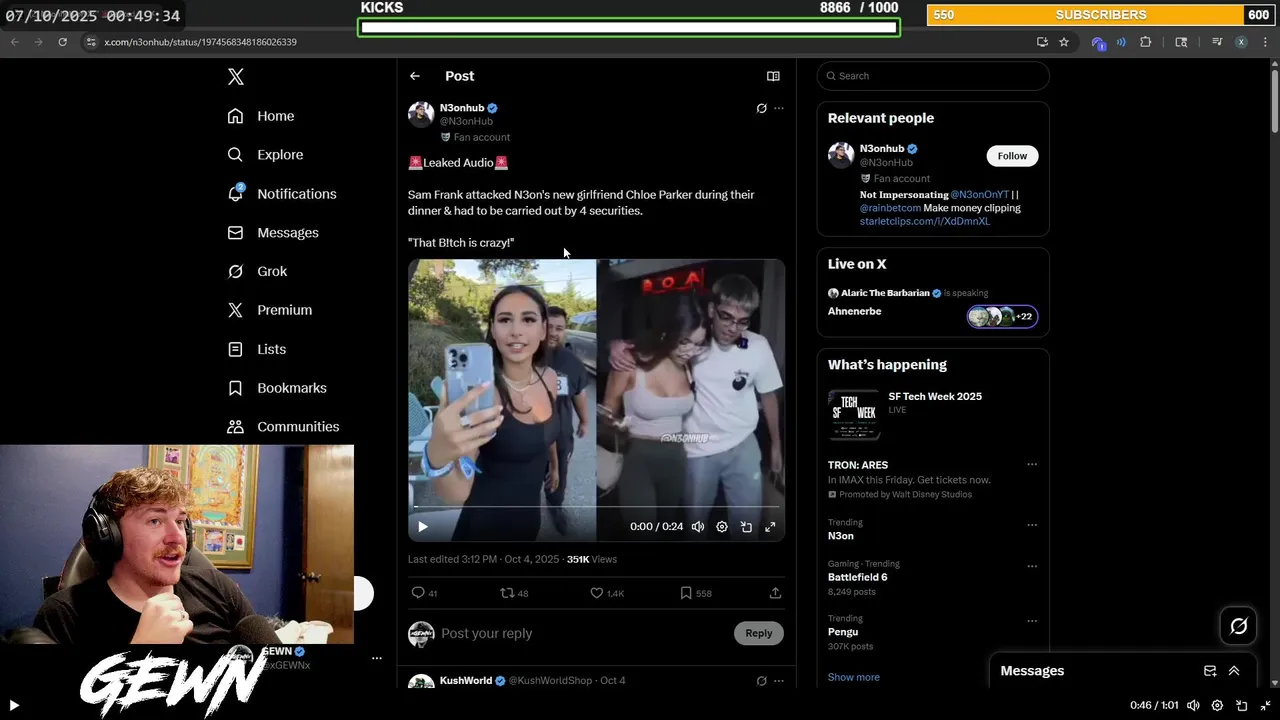Open browser extensions puzzle icon
Screen dimensions: 1280x720
click(1146, 42)
